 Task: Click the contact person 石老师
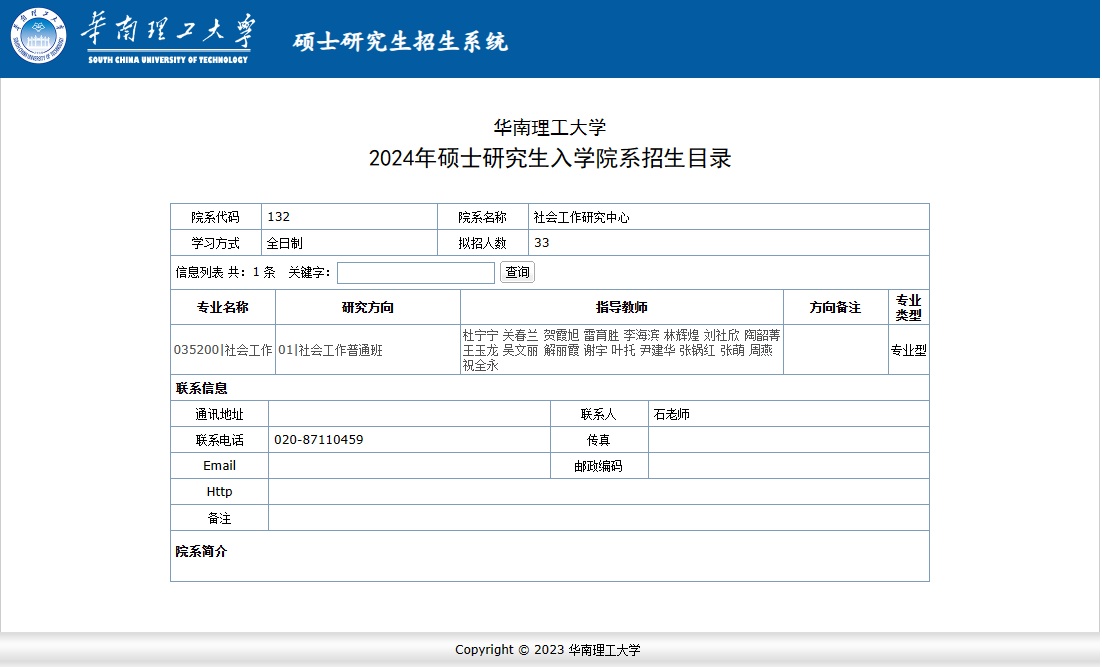point(671,414)
